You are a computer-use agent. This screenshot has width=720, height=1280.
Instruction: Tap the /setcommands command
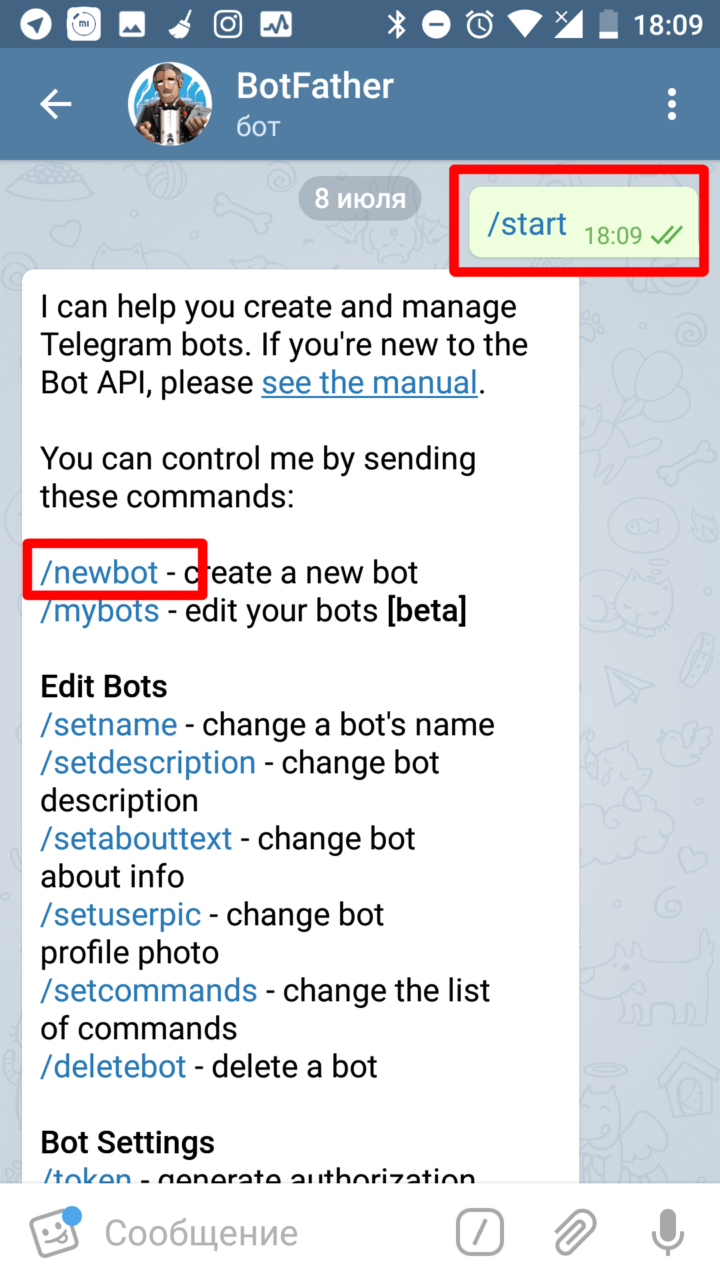(x=149, y=990)
